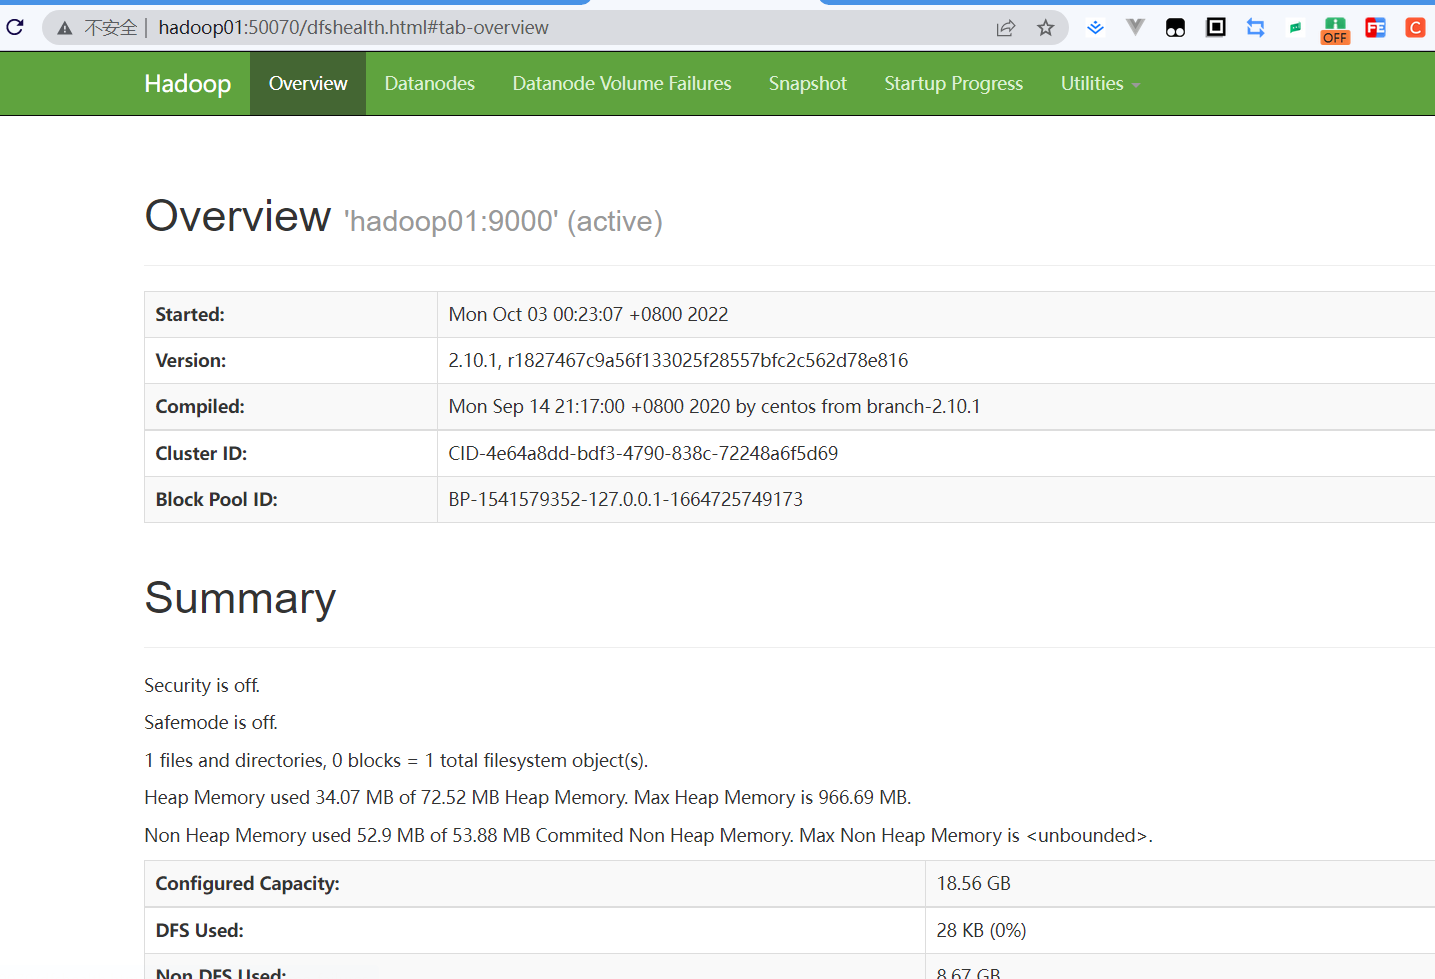
Task: Open the Datanode Volume Failures tab
Action: tap(621, 84)
